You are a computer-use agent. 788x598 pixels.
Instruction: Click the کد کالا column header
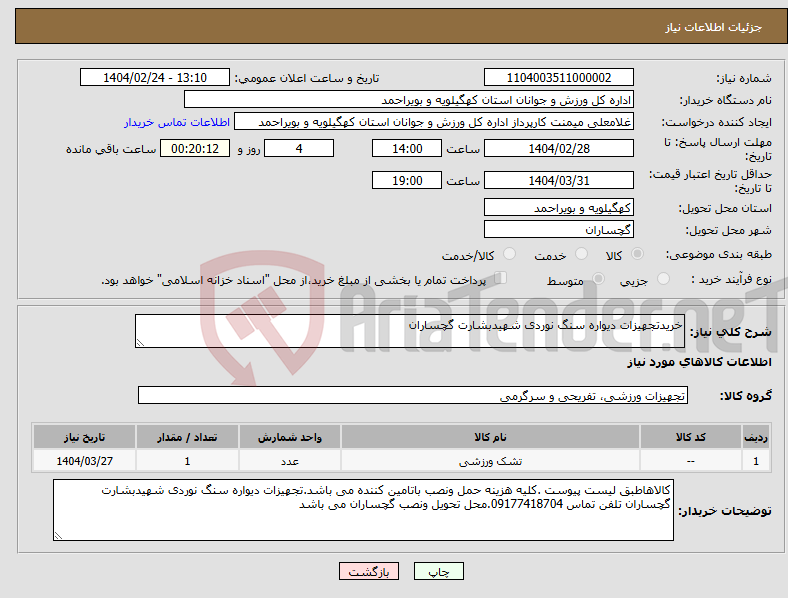(691, 437)
